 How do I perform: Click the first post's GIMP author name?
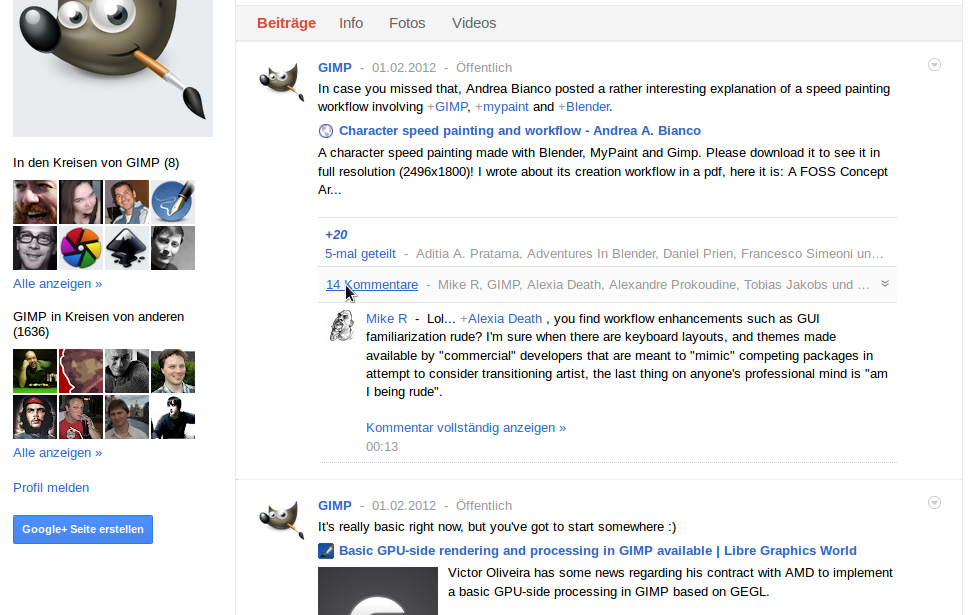click(x=334, y=68)
